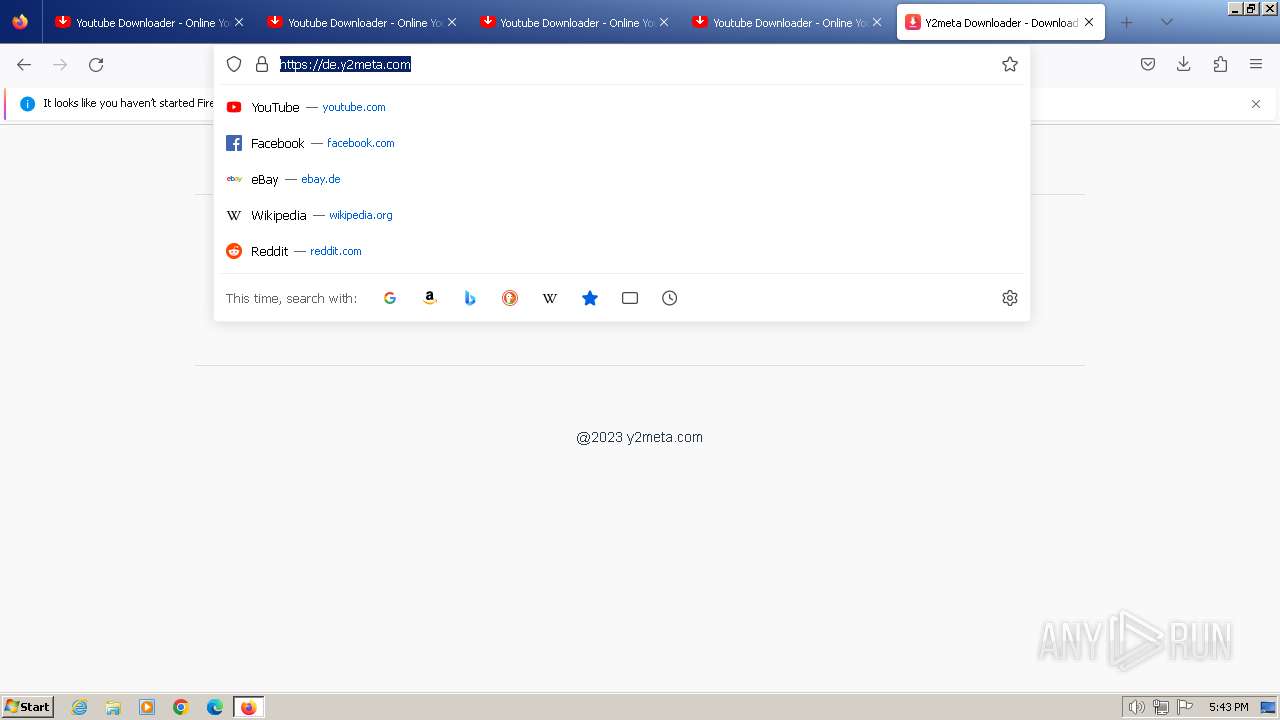Open a new tab
The width and height of the screenshot is (1280, 720).
1127,22
